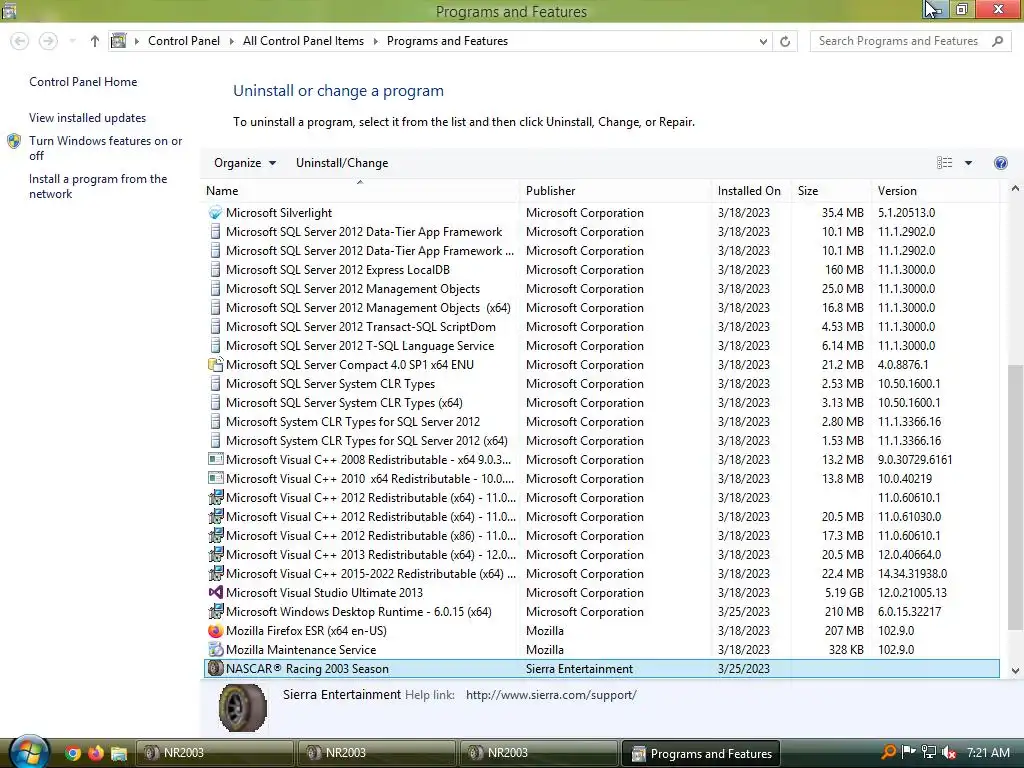Open the sierra.com support help link
The image size is (1024, 768).
[551, 695]
